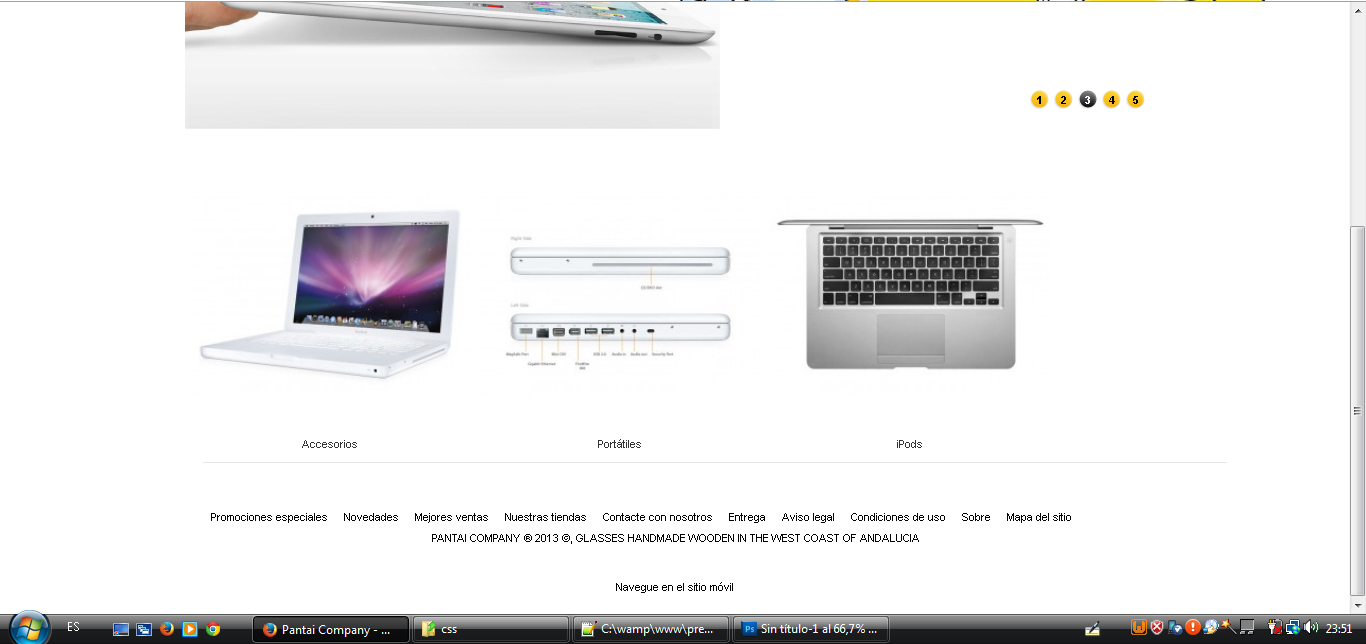Open the Mapa del sitio footer link

point(1039,517)
